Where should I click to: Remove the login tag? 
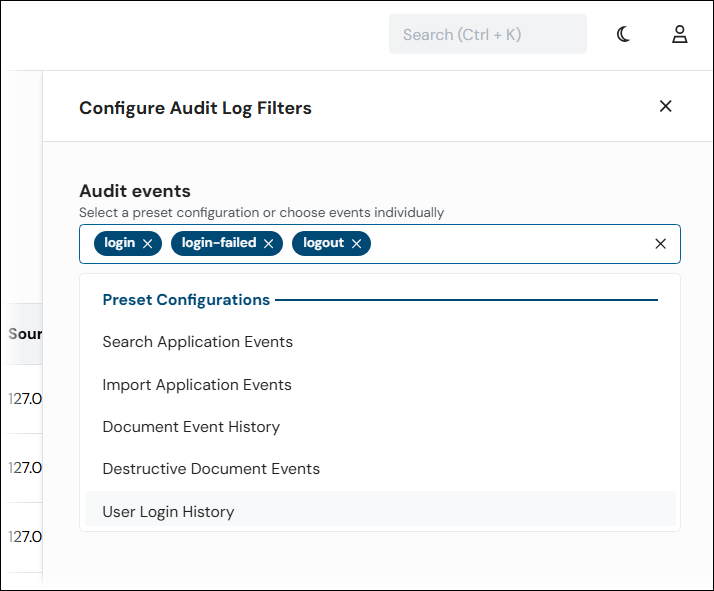click(x=148, y=244)
